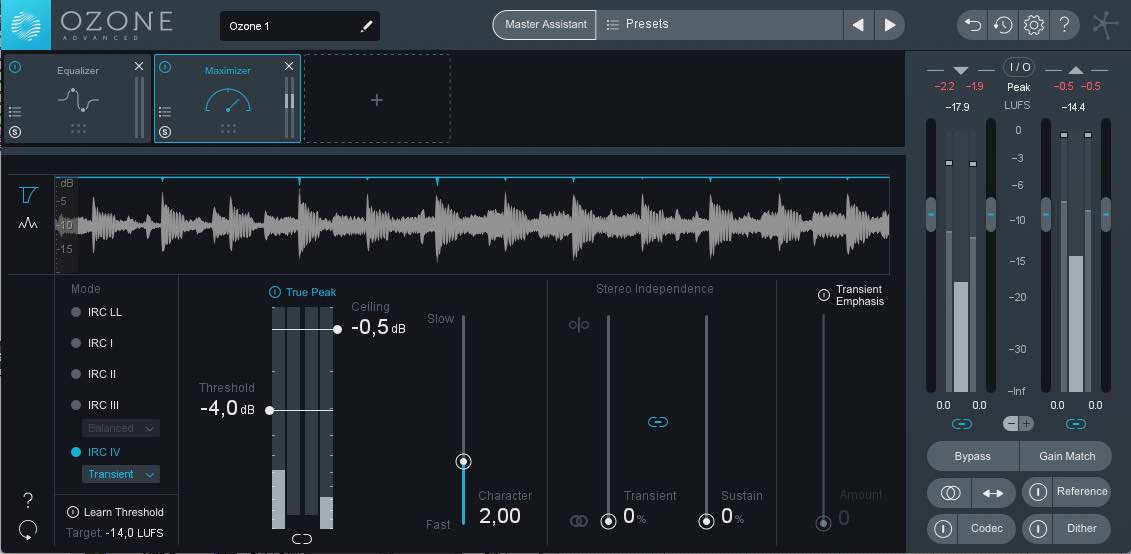Open the undo history clock icon

click(x=1003, y=25)
